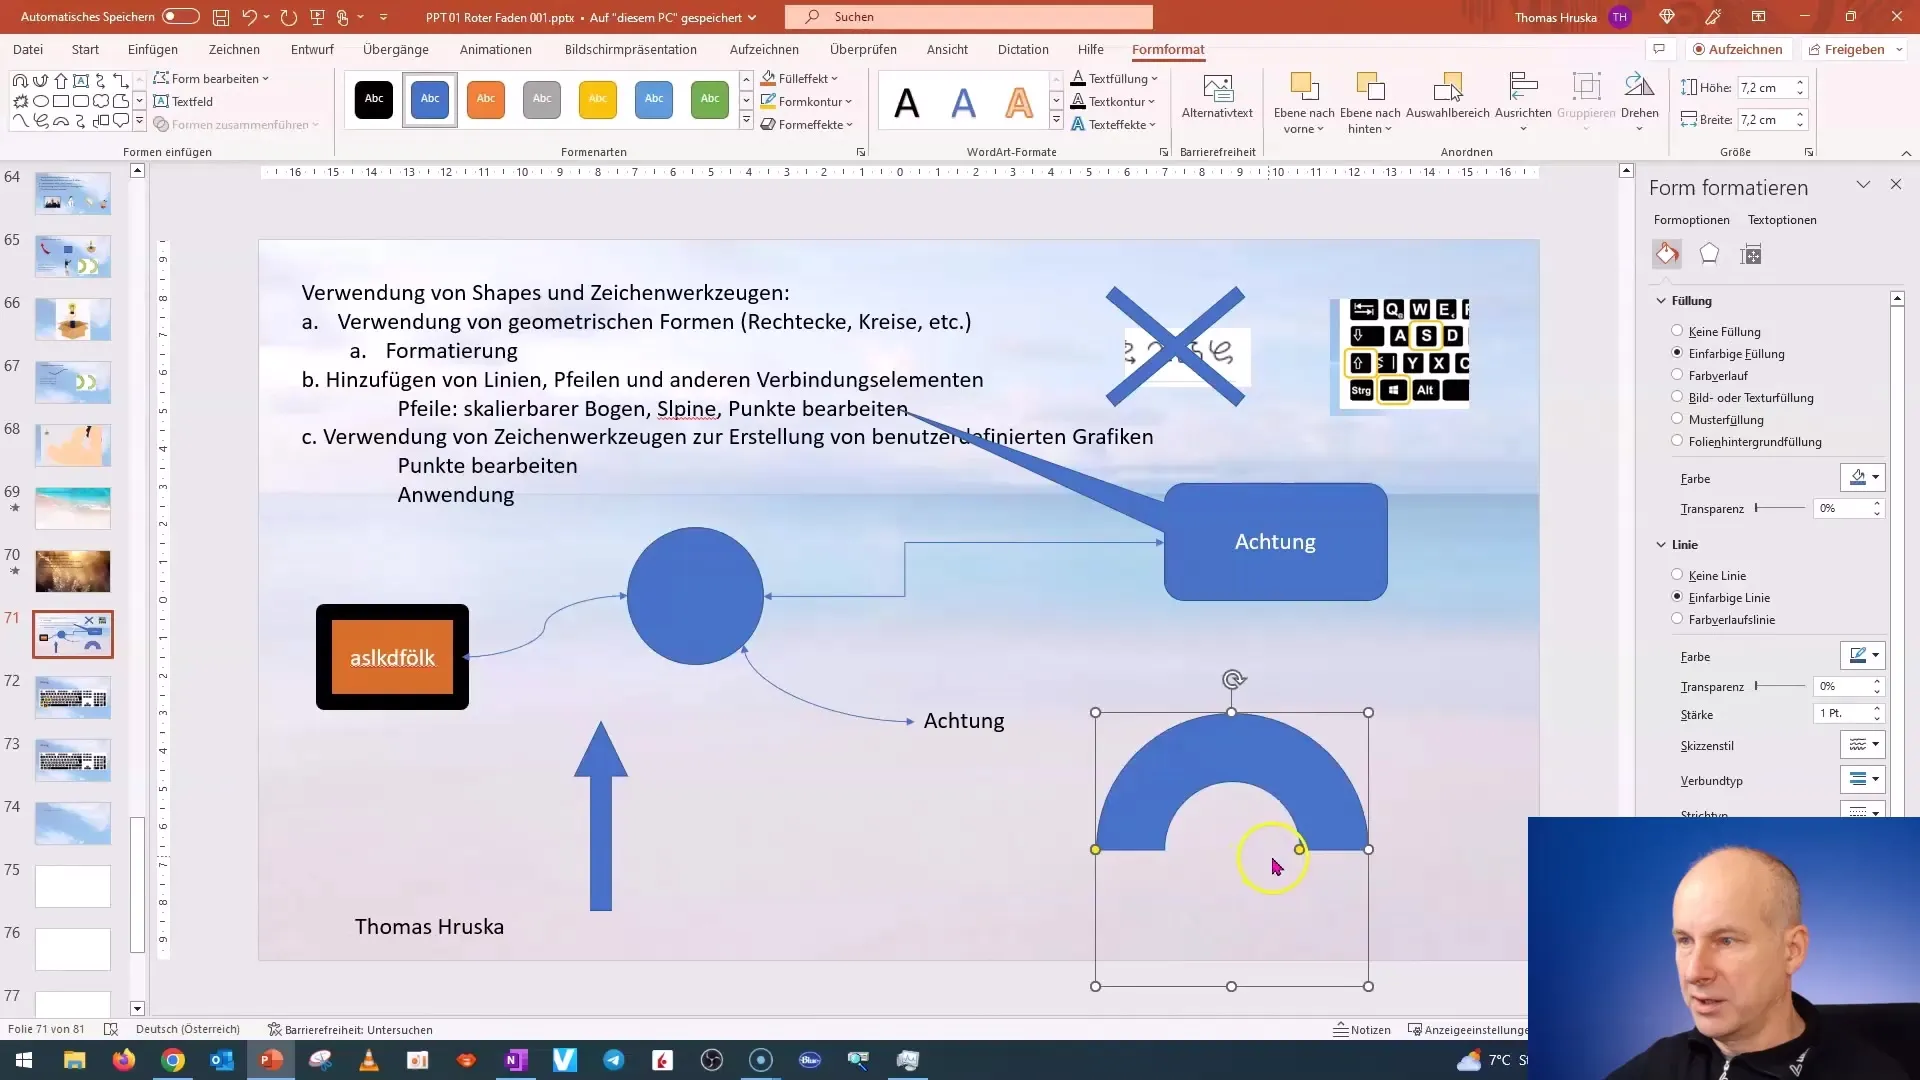Open OneNote from taskbar

[x=516, y=1060]
